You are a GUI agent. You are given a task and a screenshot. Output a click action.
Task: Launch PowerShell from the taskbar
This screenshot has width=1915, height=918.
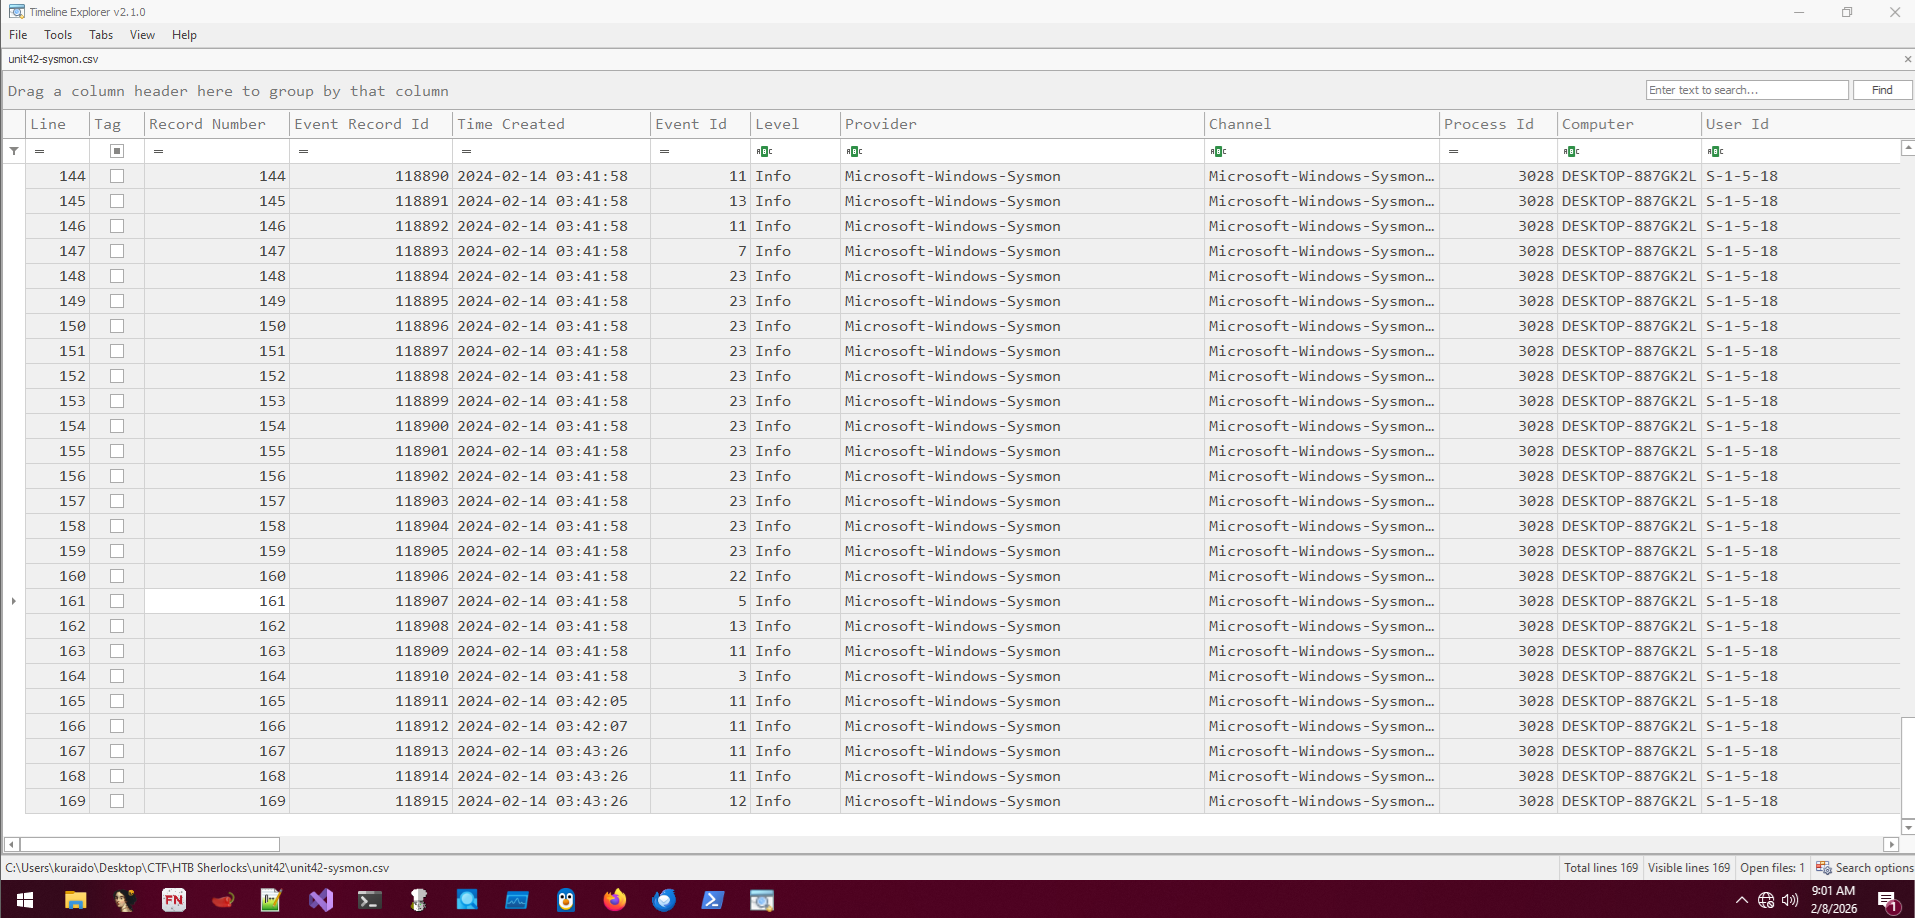click(712, 900)
